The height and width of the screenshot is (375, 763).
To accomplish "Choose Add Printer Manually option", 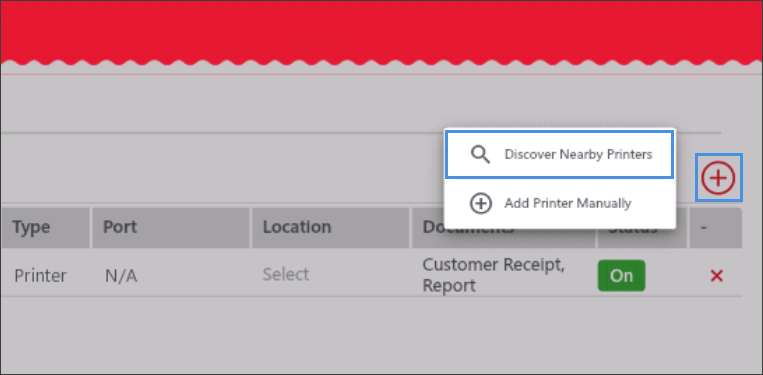I will click(560, 203).
